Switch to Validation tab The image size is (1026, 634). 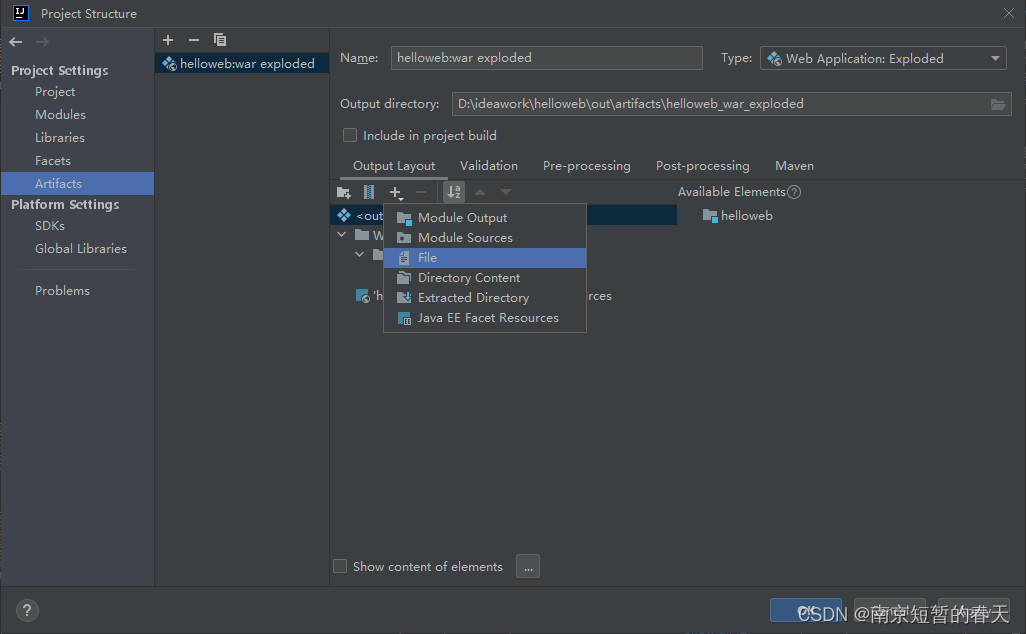click(x=489, y=166)
